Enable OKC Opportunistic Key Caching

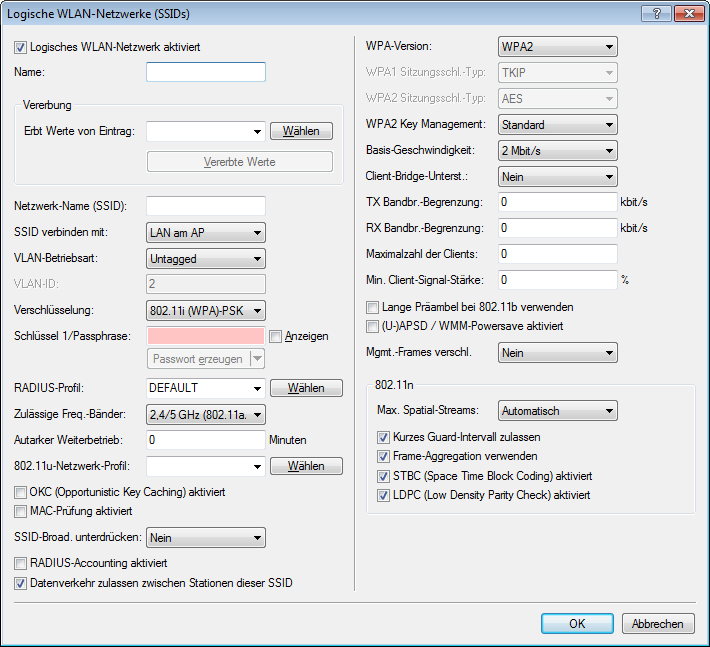coord(22,492)
